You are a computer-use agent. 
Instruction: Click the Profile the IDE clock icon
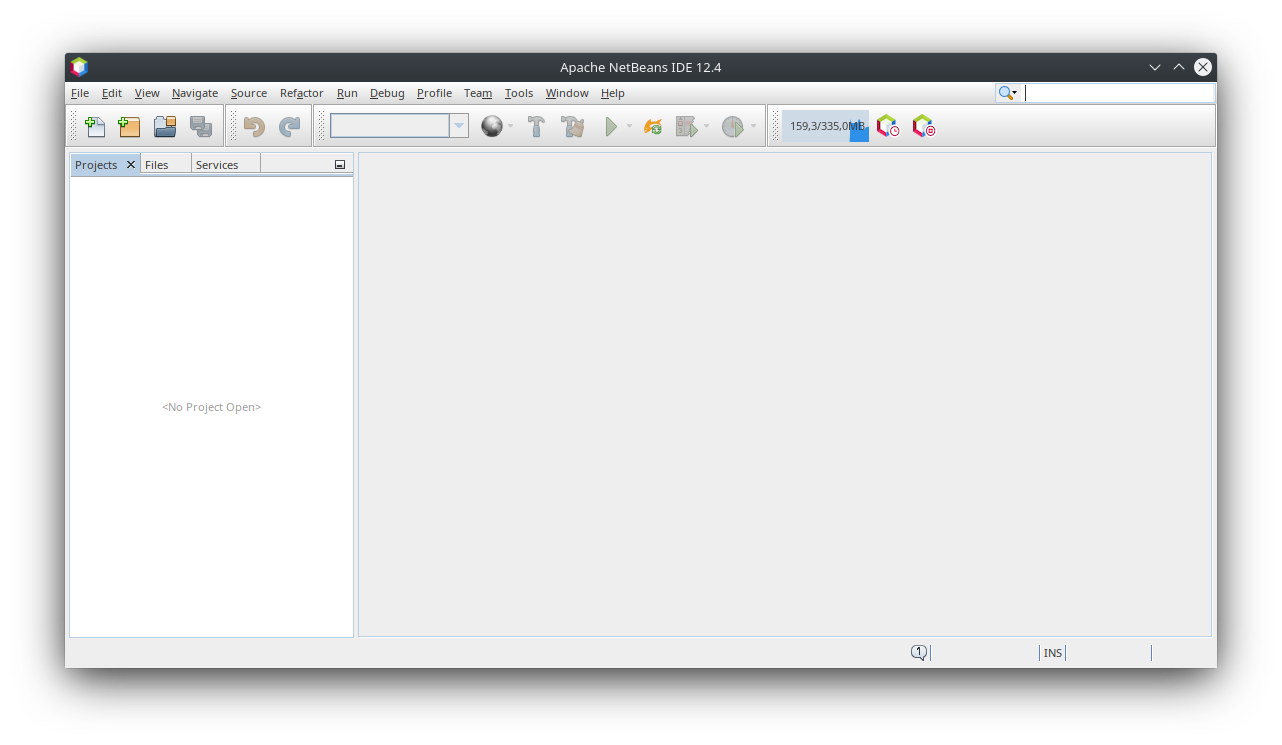click(x=887, y=126)
